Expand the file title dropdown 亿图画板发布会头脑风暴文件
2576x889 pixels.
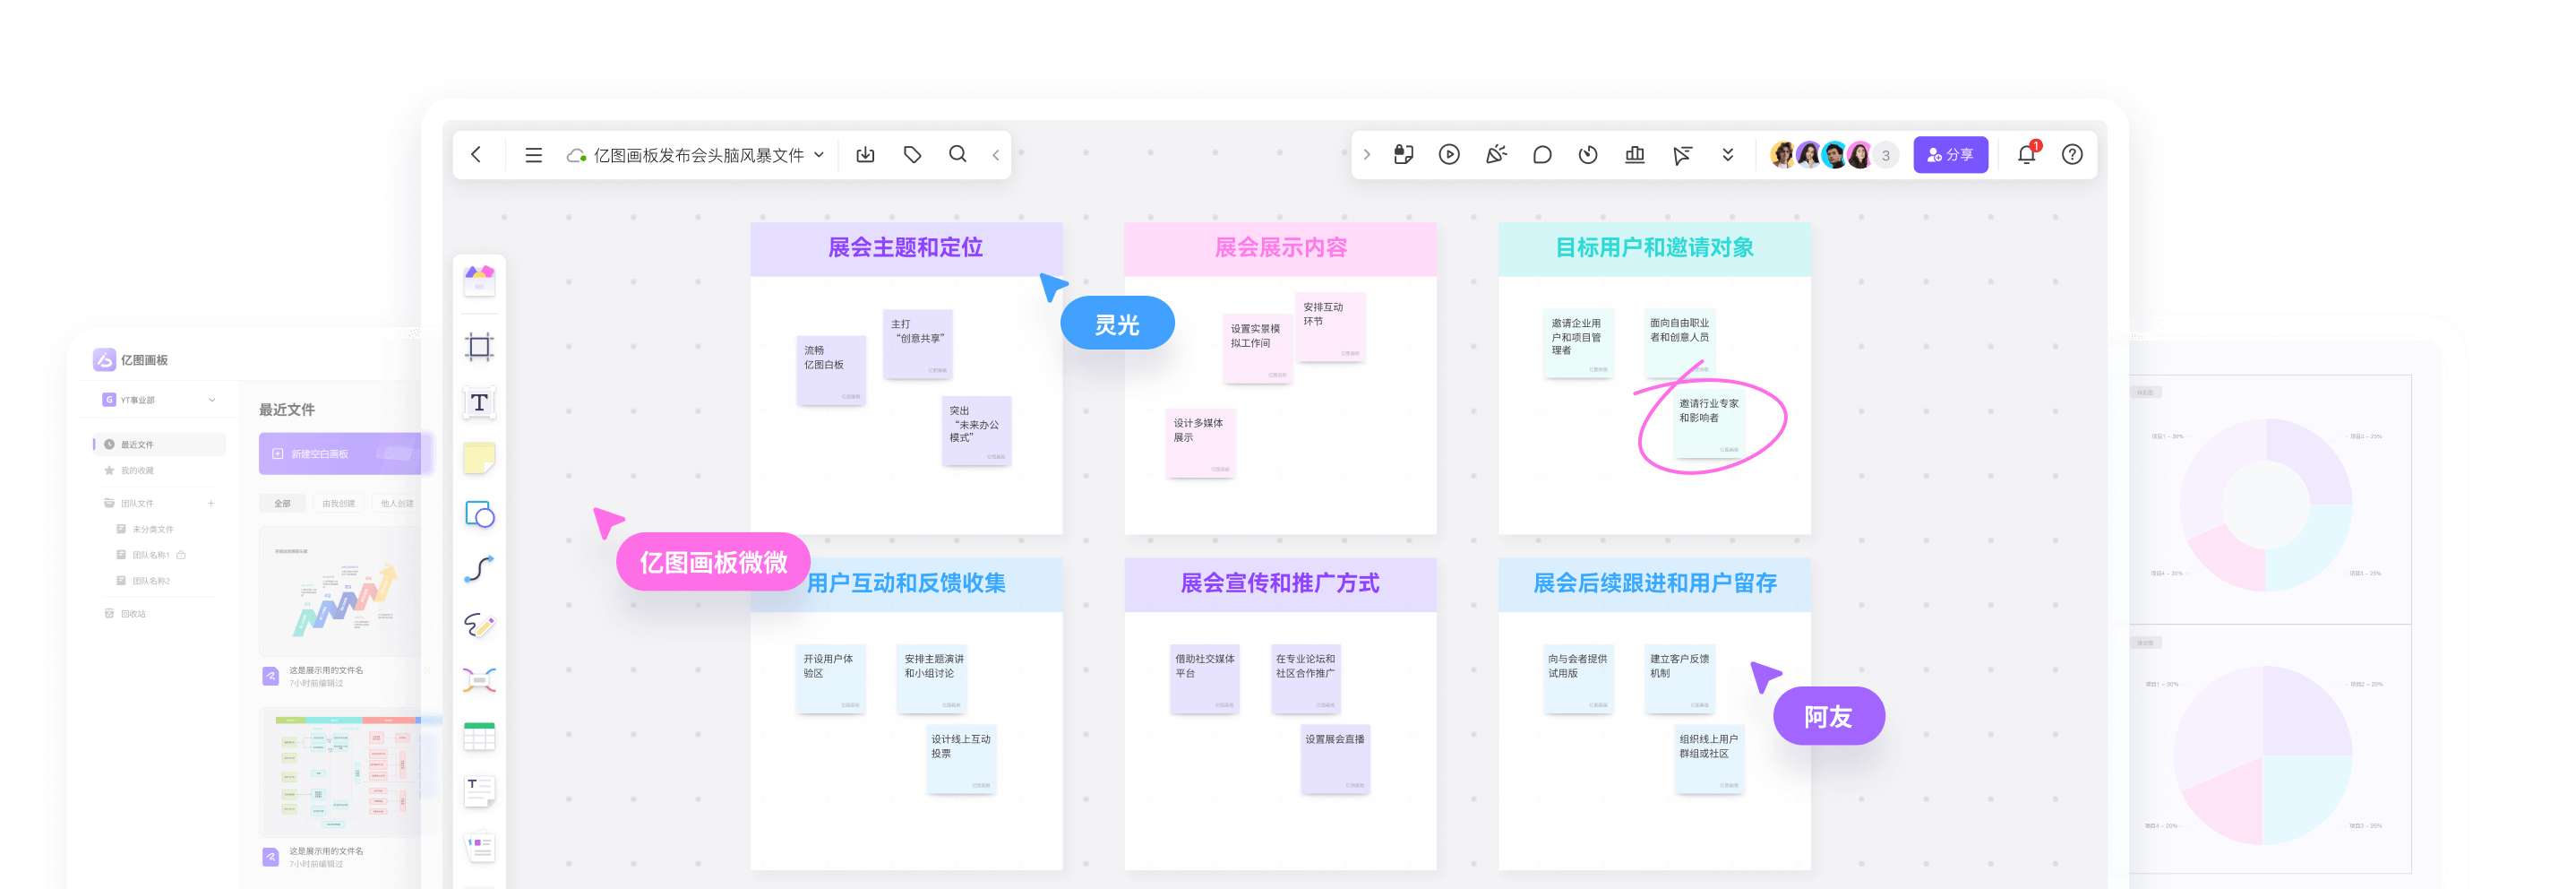[x=818, y=154]
